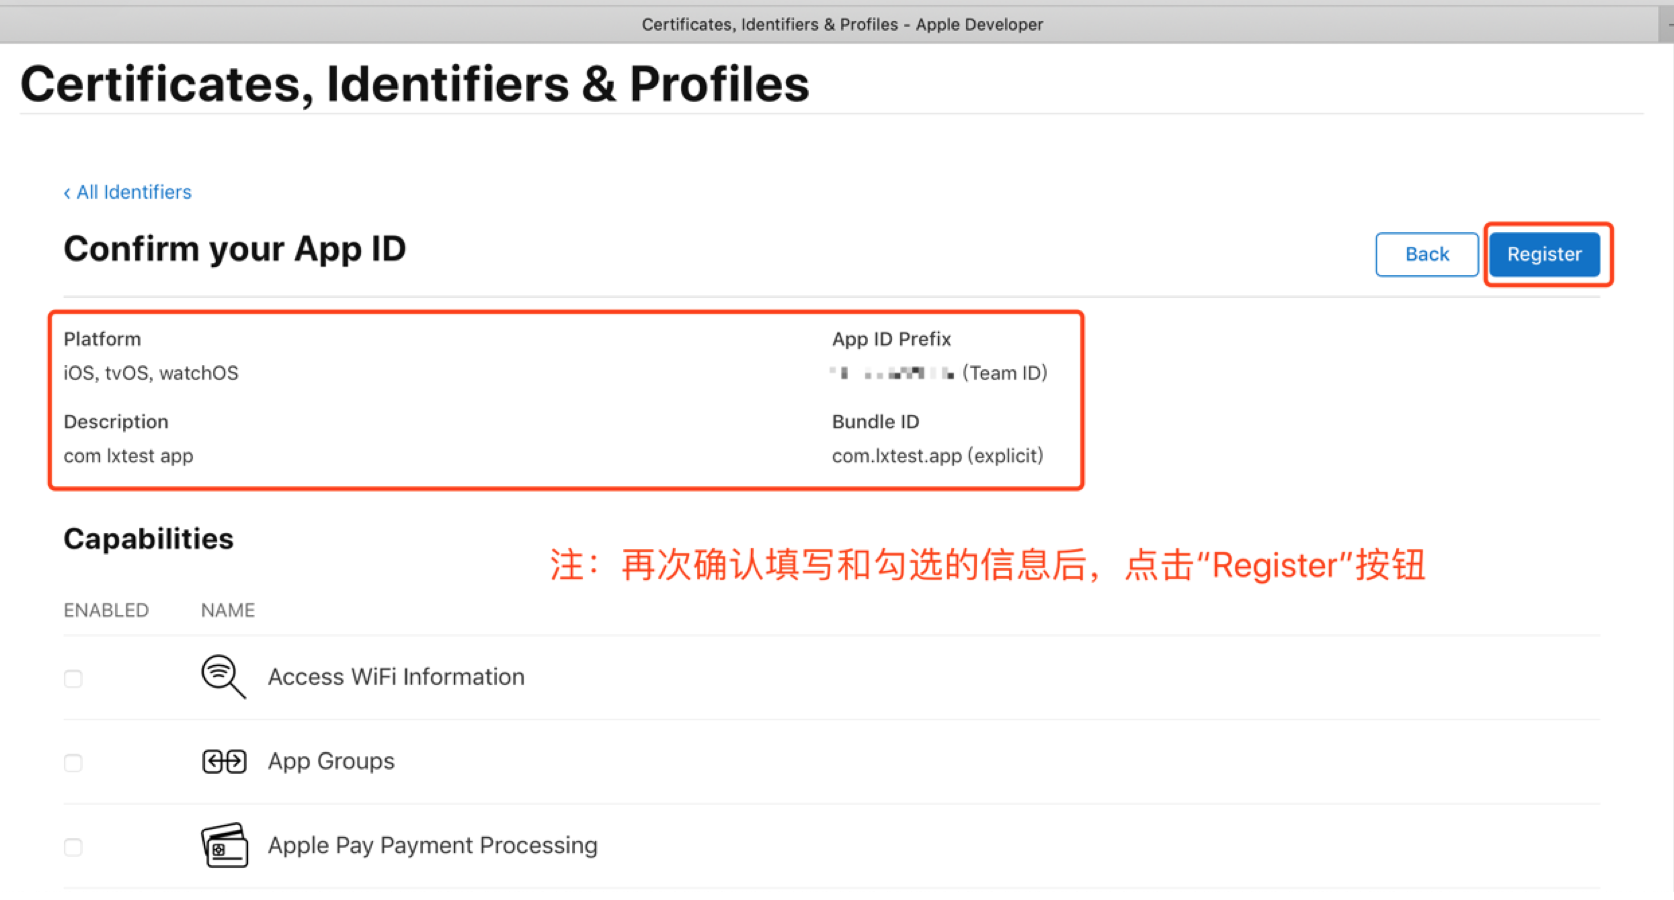Click the (Team ID) prefix value
This screenshot has height=900, width=1674.
point(938,373)
